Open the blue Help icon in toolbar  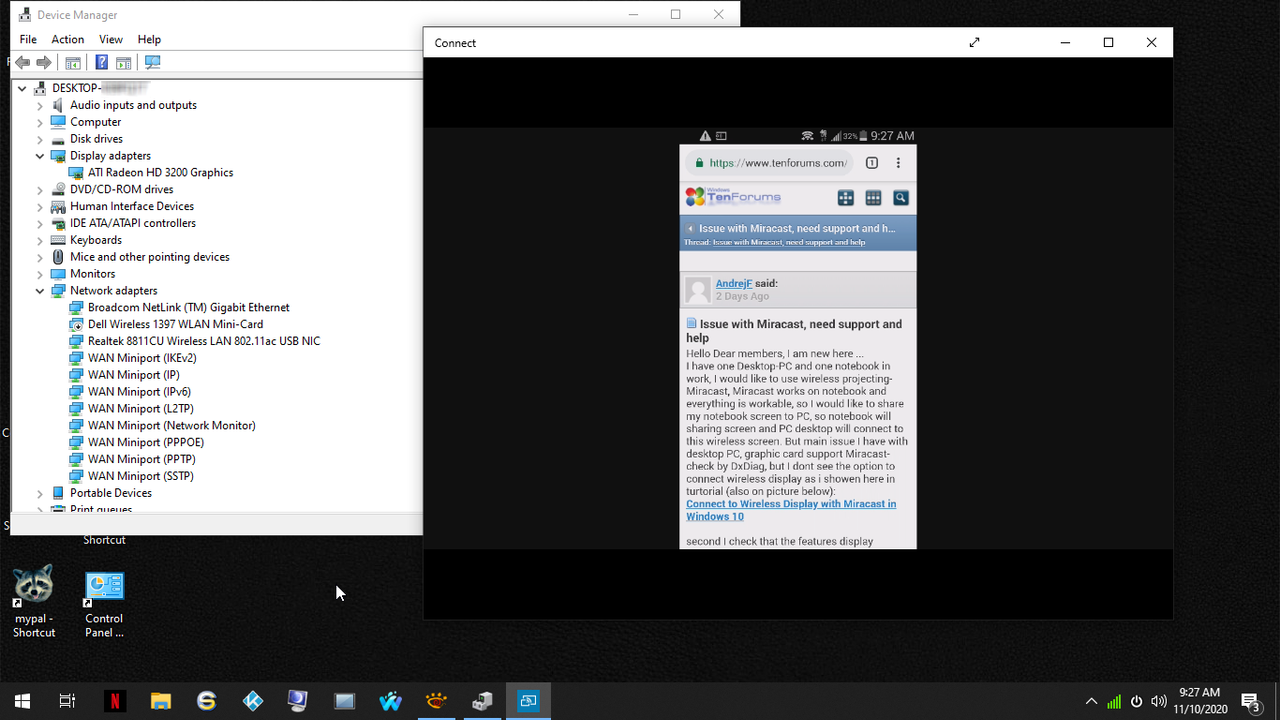[x=101, y=62]
